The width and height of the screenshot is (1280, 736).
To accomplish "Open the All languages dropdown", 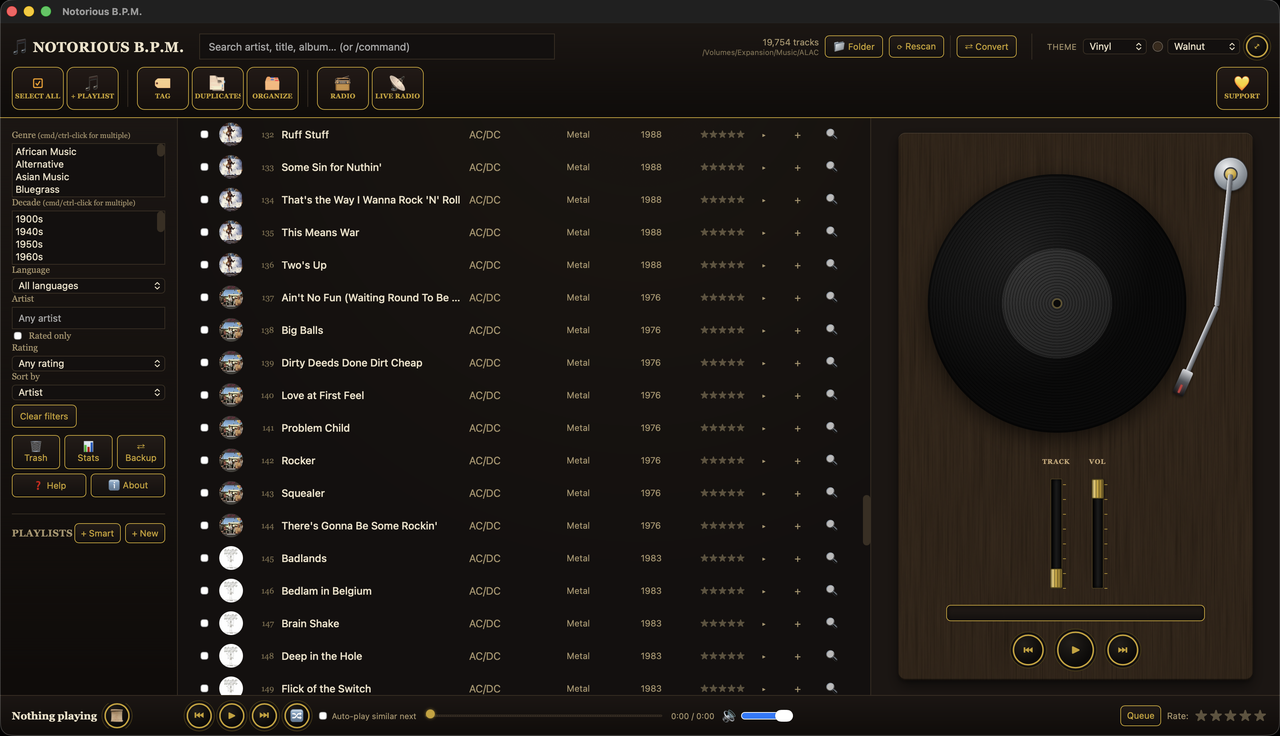I will pos(88,286).
